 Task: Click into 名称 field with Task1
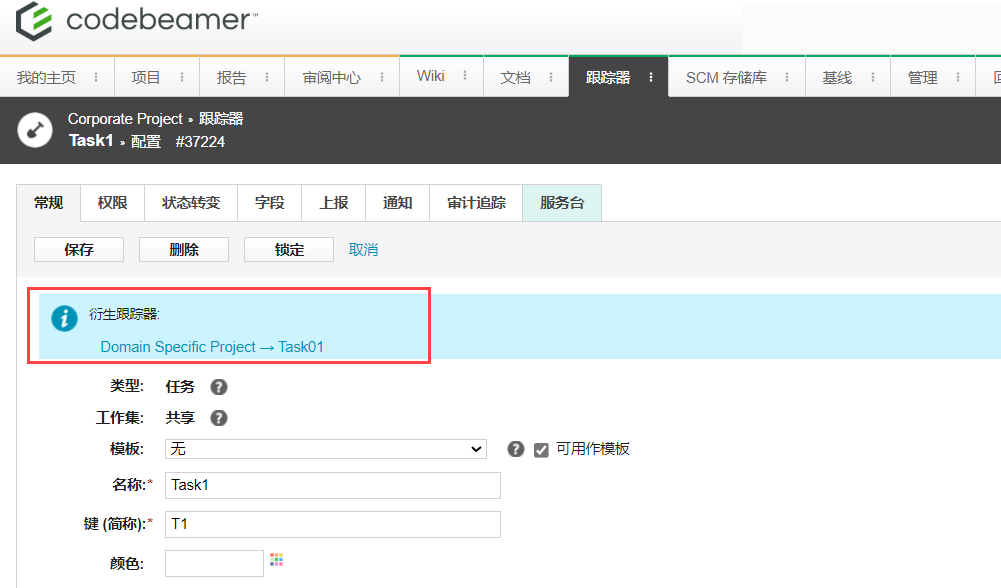333,485
